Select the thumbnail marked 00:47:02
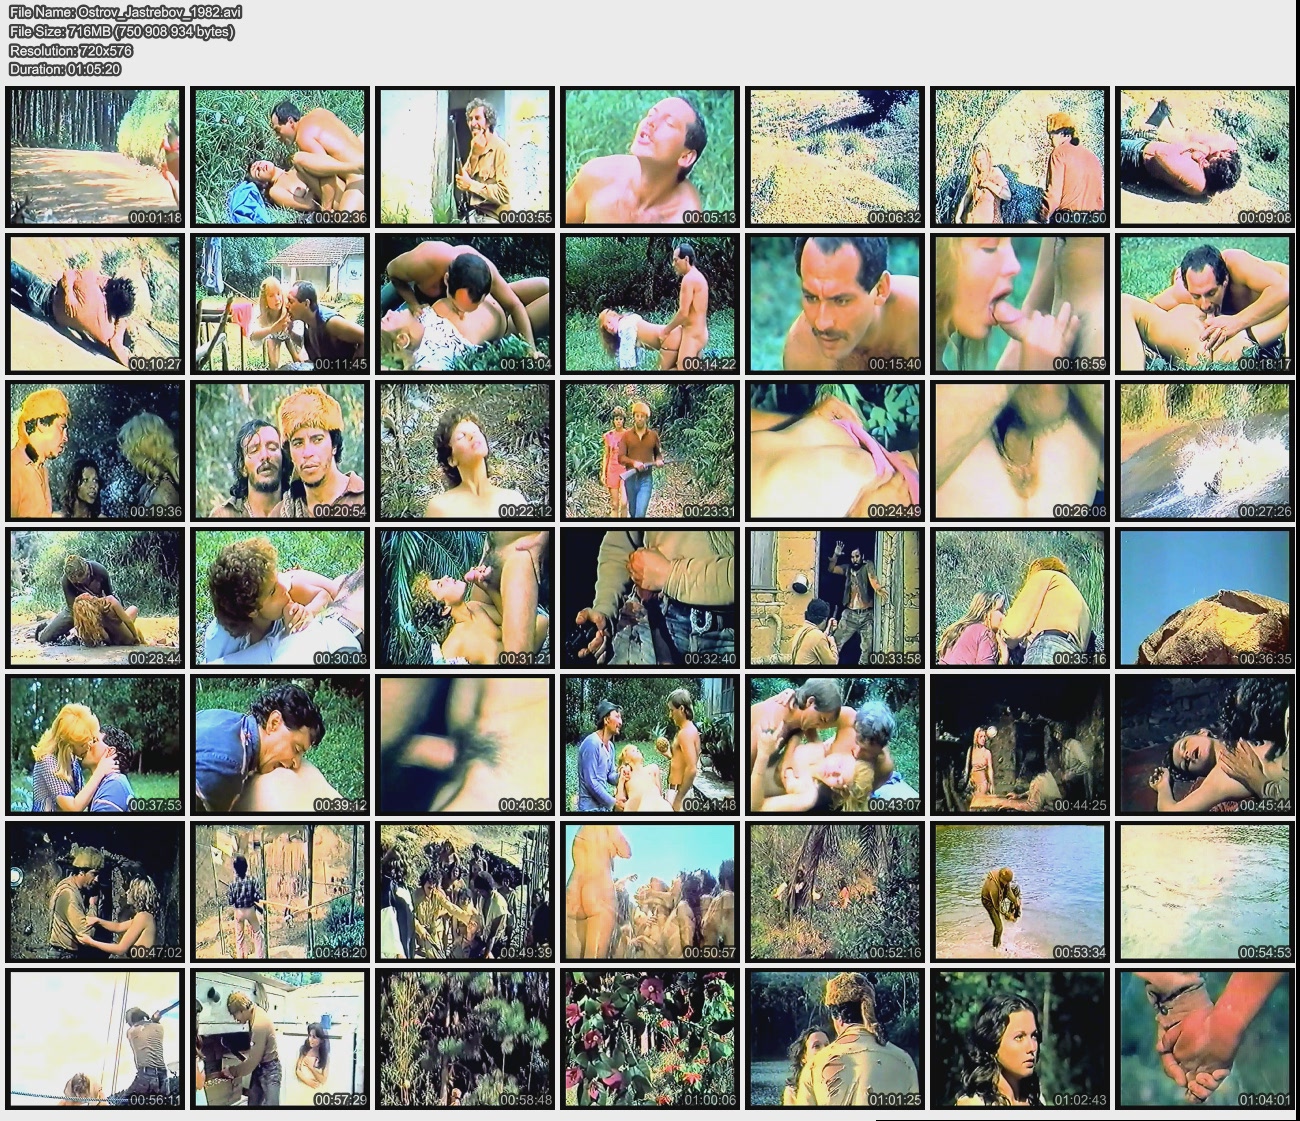The image size is (1300, 1121). [x=95, y=891]
